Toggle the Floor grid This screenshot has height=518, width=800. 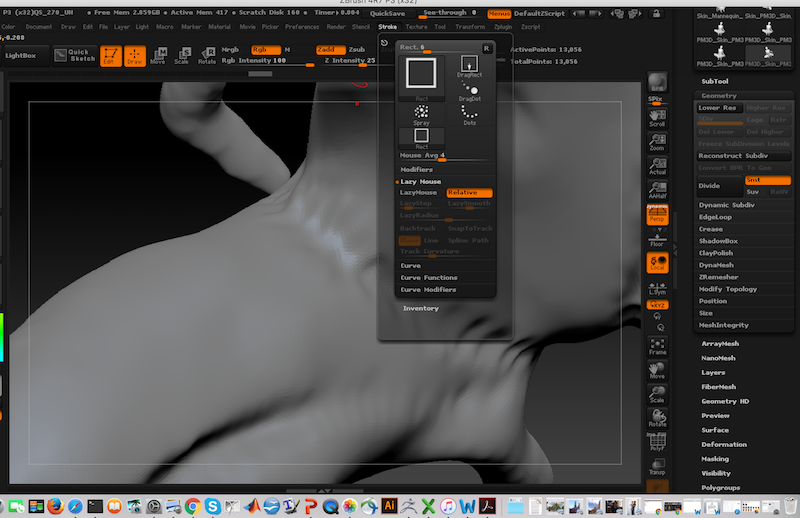click(657, 239)
